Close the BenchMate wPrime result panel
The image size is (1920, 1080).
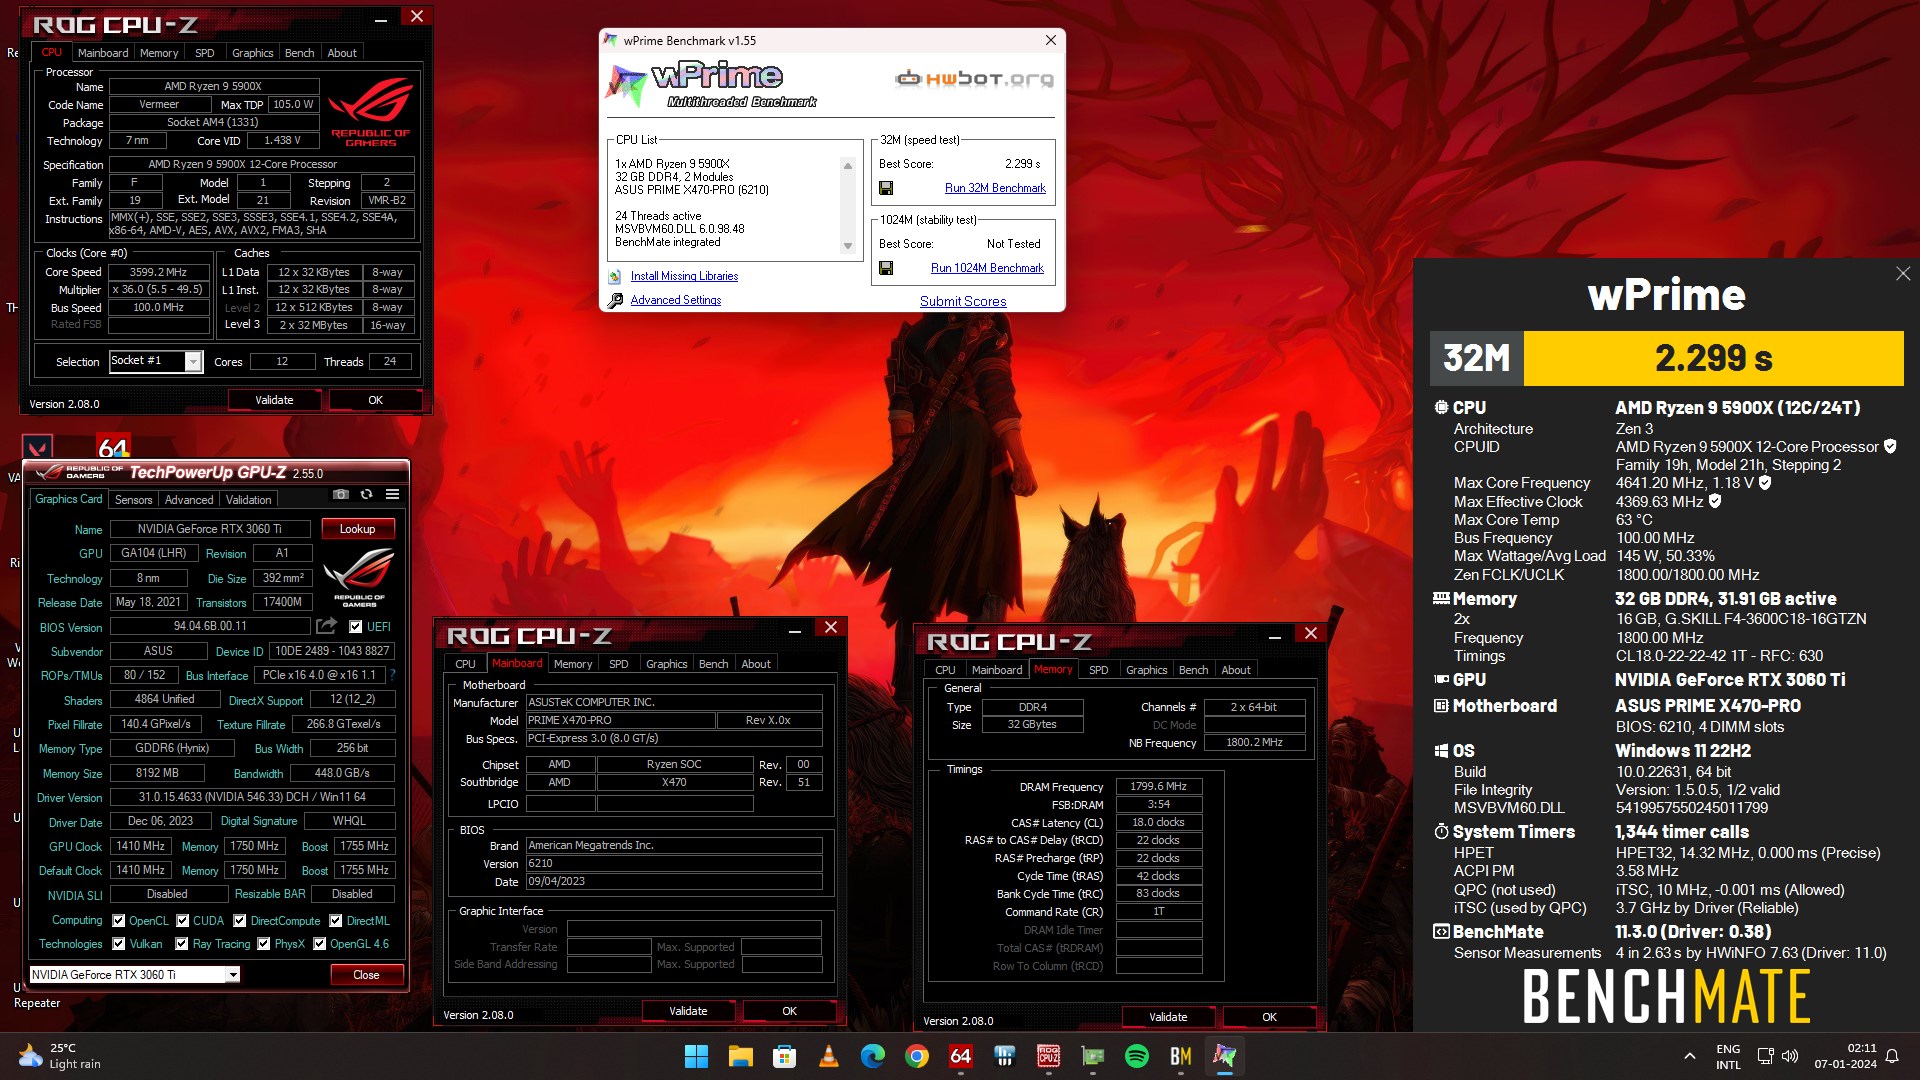point(1902,274)
